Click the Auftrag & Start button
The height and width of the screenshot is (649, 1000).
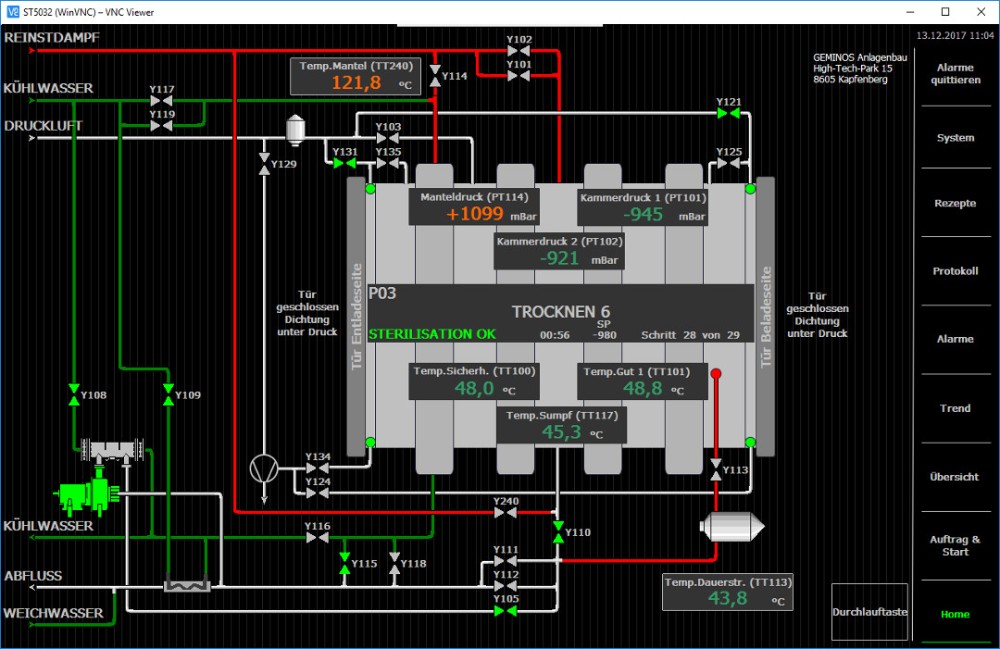954,545
